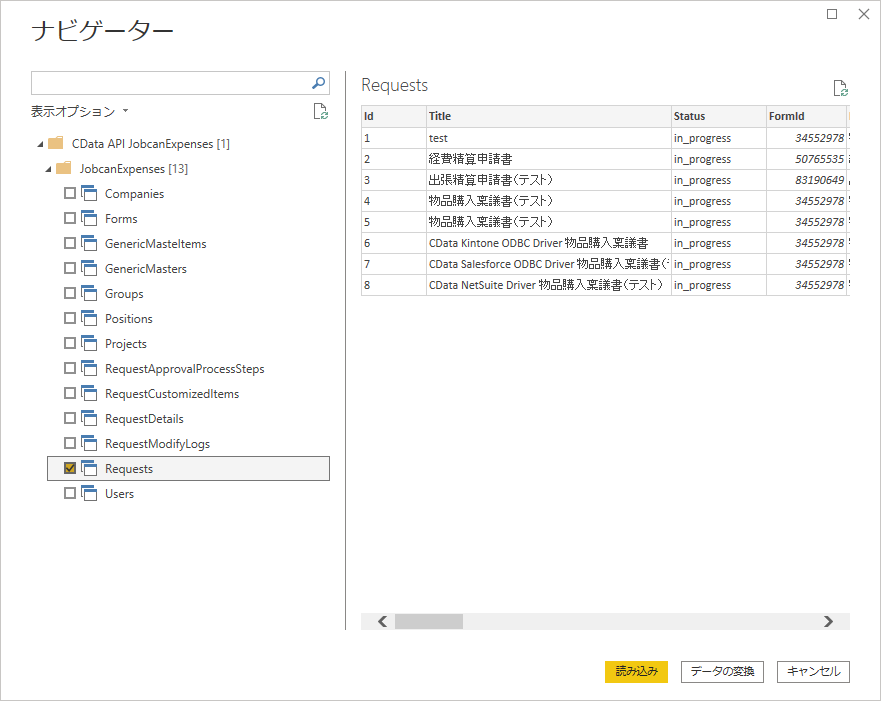Click the CData API JobcanExpenses folder icon
The height and width of the screenshot is (701, 881).
56,143
